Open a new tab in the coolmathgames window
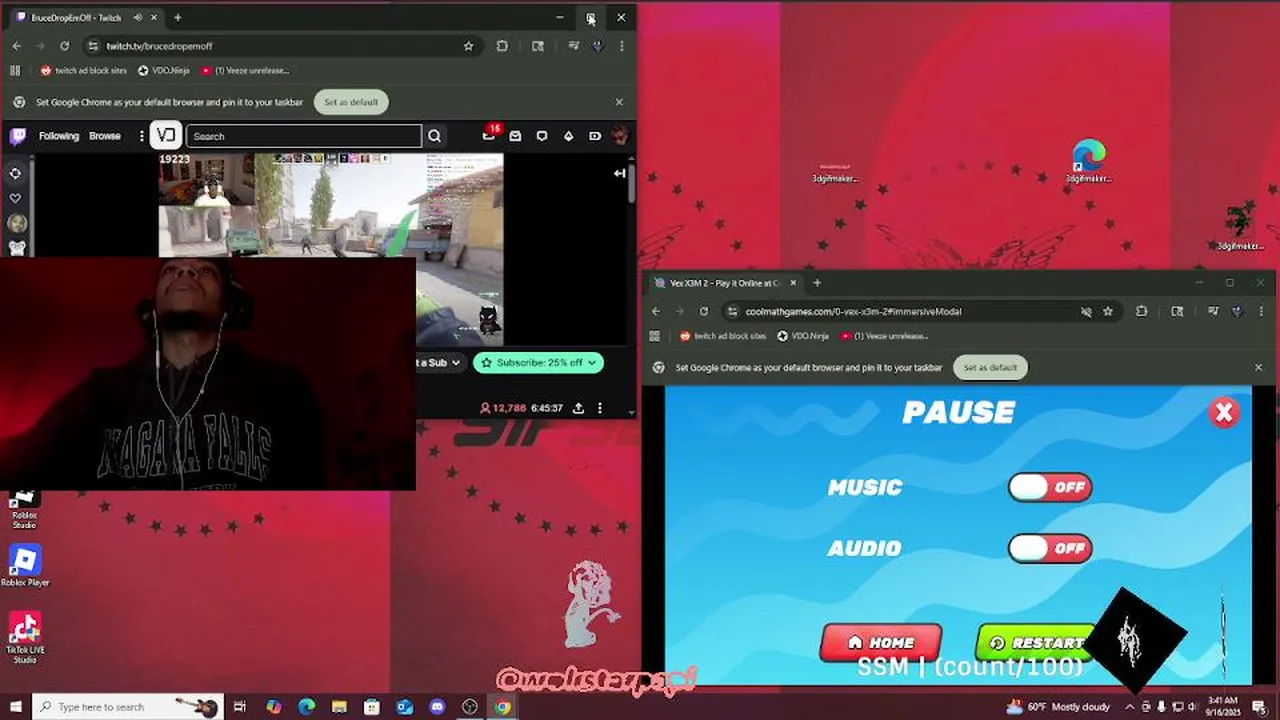The width and height of the screenshot is (1280, 720). click(x=817, y=283)
